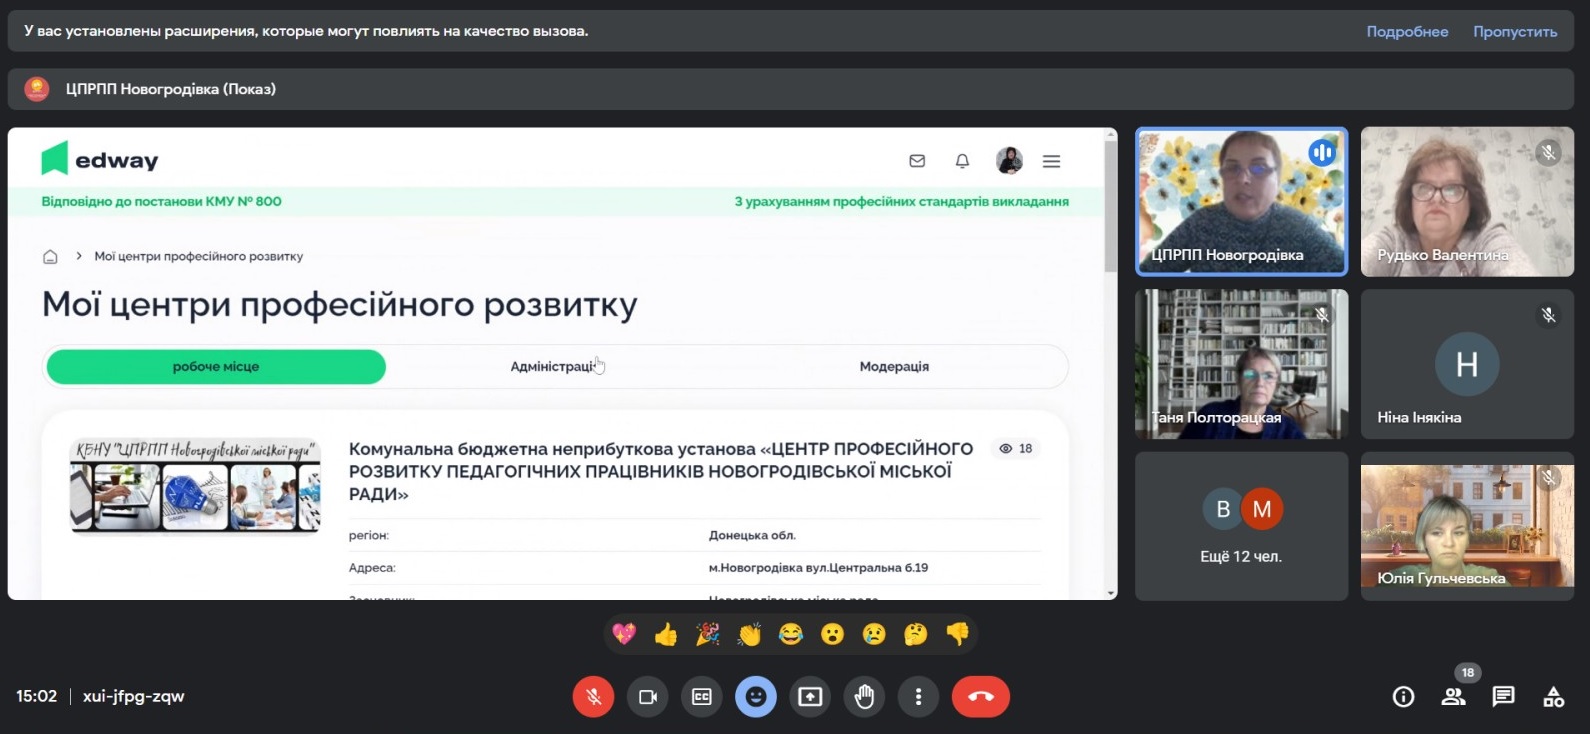
Task: Click the ЦПРПП Новогродівка video tile
Action: 1241,201
